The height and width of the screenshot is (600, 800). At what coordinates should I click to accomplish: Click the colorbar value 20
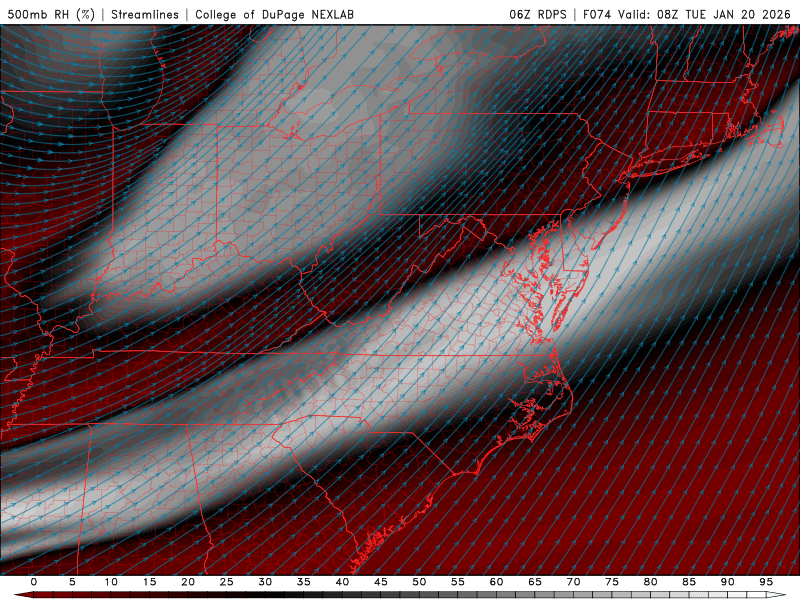coord(188,582)
